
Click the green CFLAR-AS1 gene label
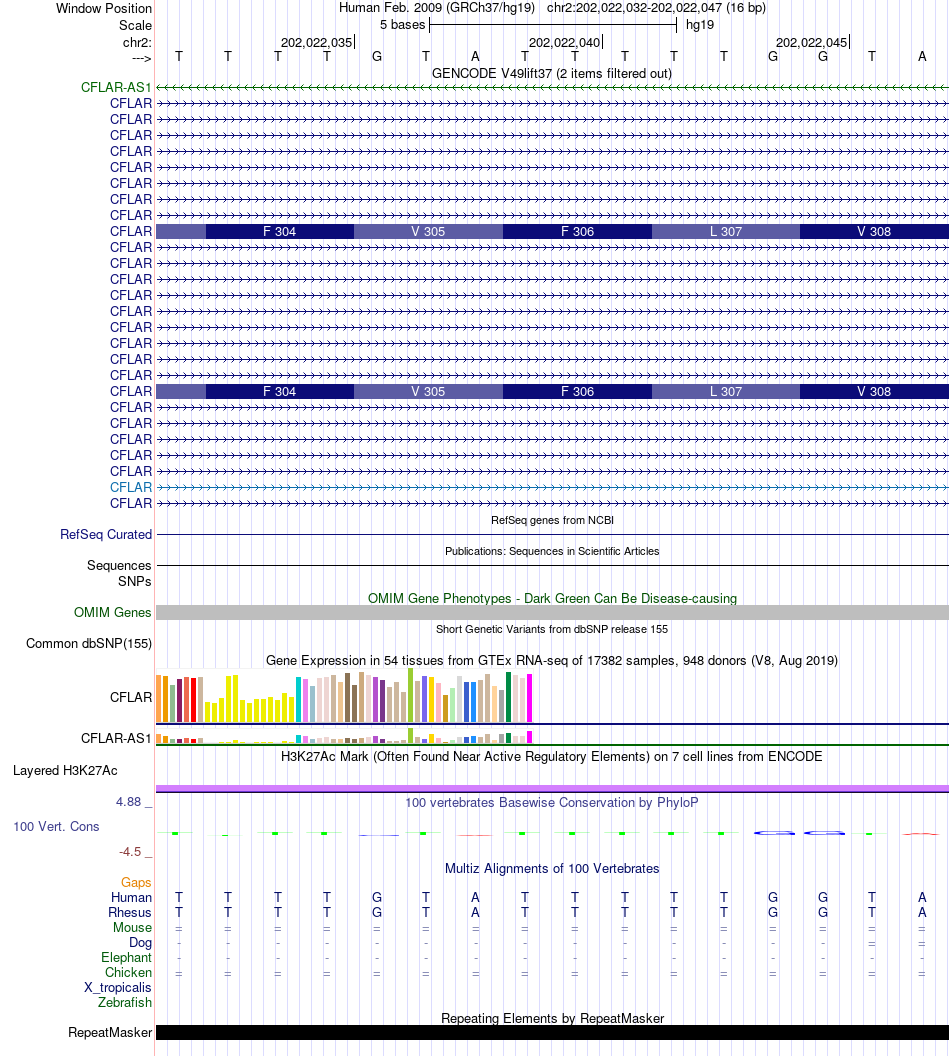point(116,88)
